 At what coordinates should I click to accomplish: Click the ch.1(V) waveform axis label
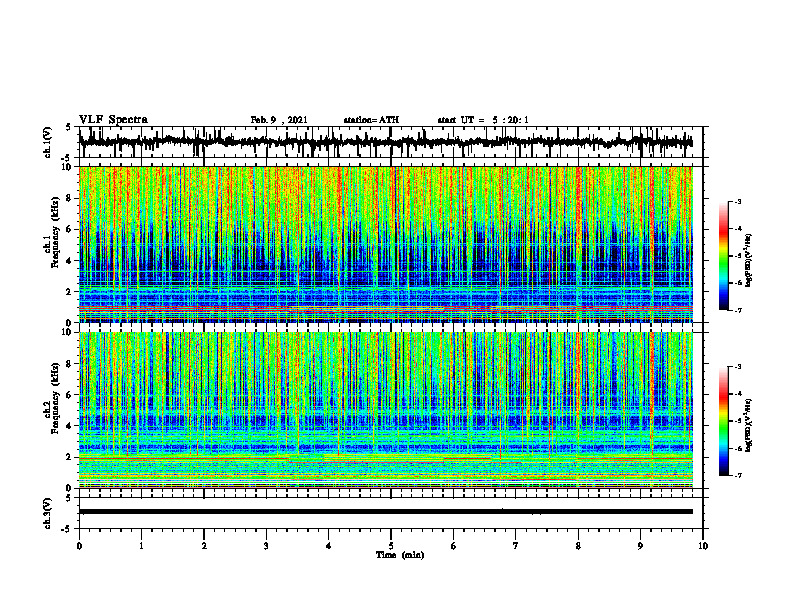[48, 142]
